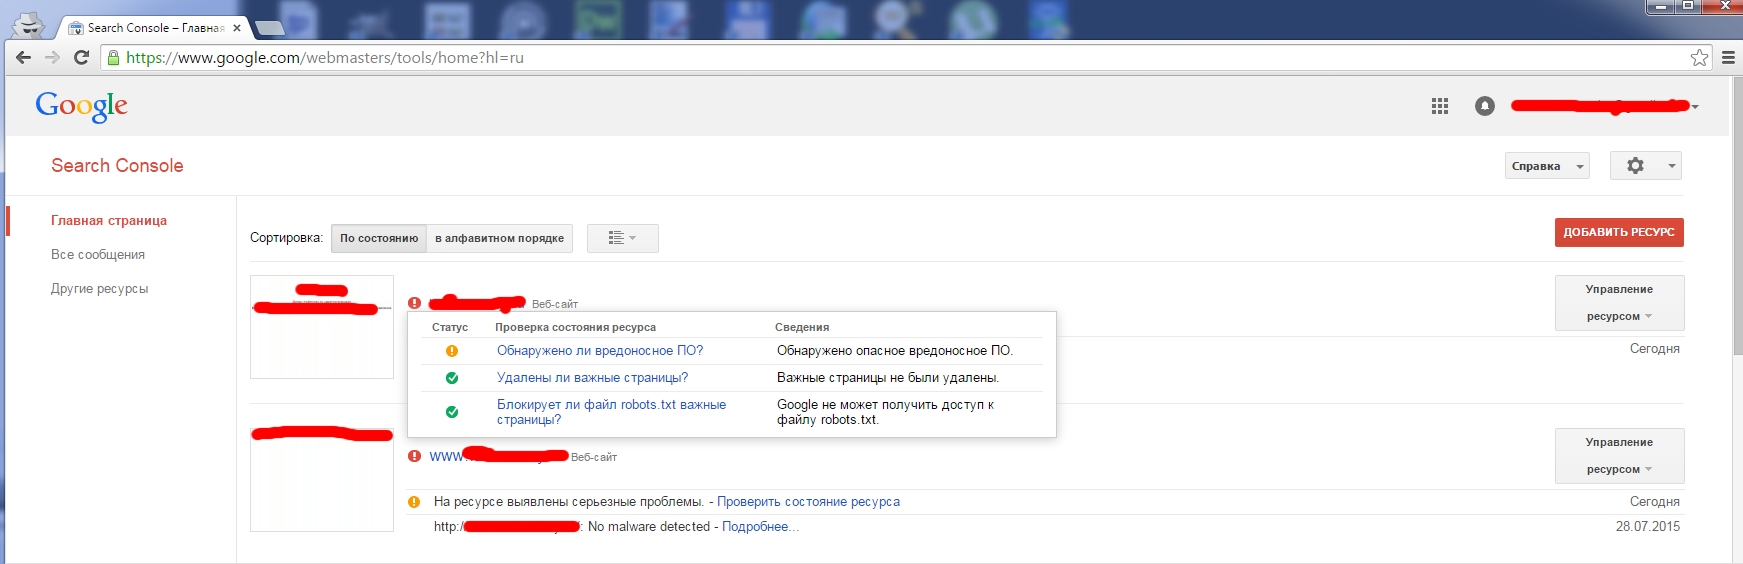Open the Справка help dropdown

(x=1546, y=166)
